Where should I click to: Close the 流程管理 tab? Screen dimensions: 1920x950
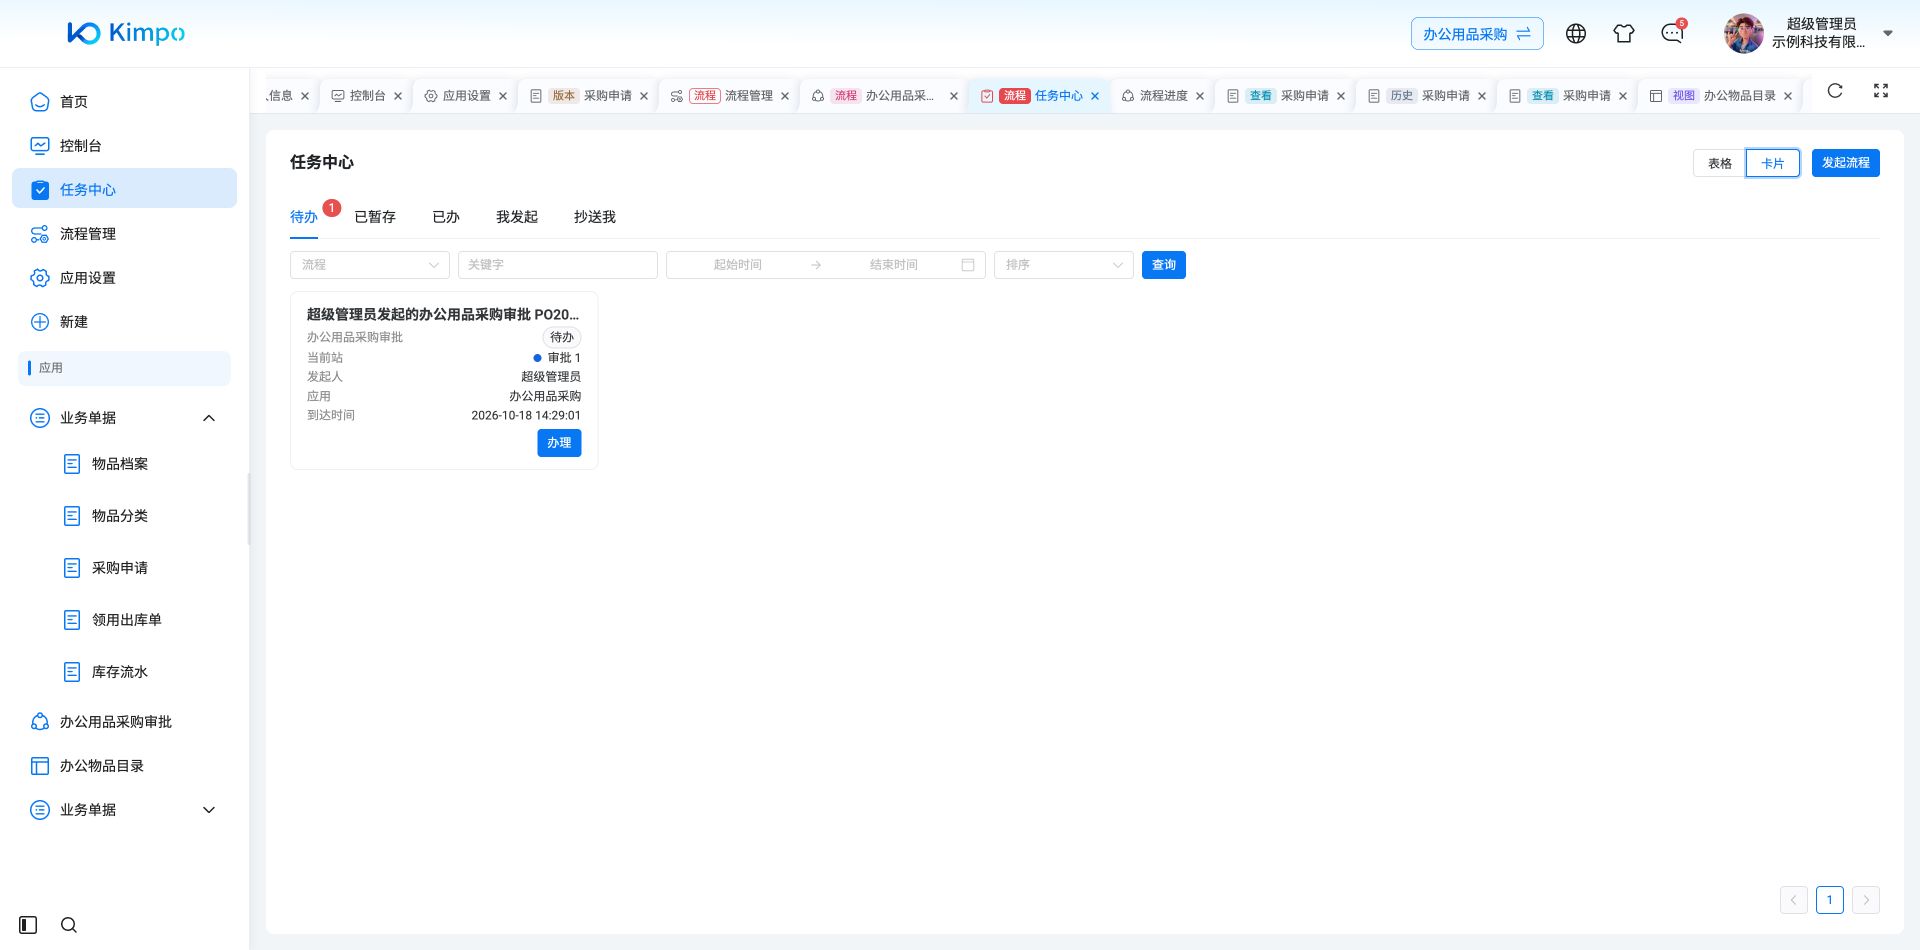[785, 96]
